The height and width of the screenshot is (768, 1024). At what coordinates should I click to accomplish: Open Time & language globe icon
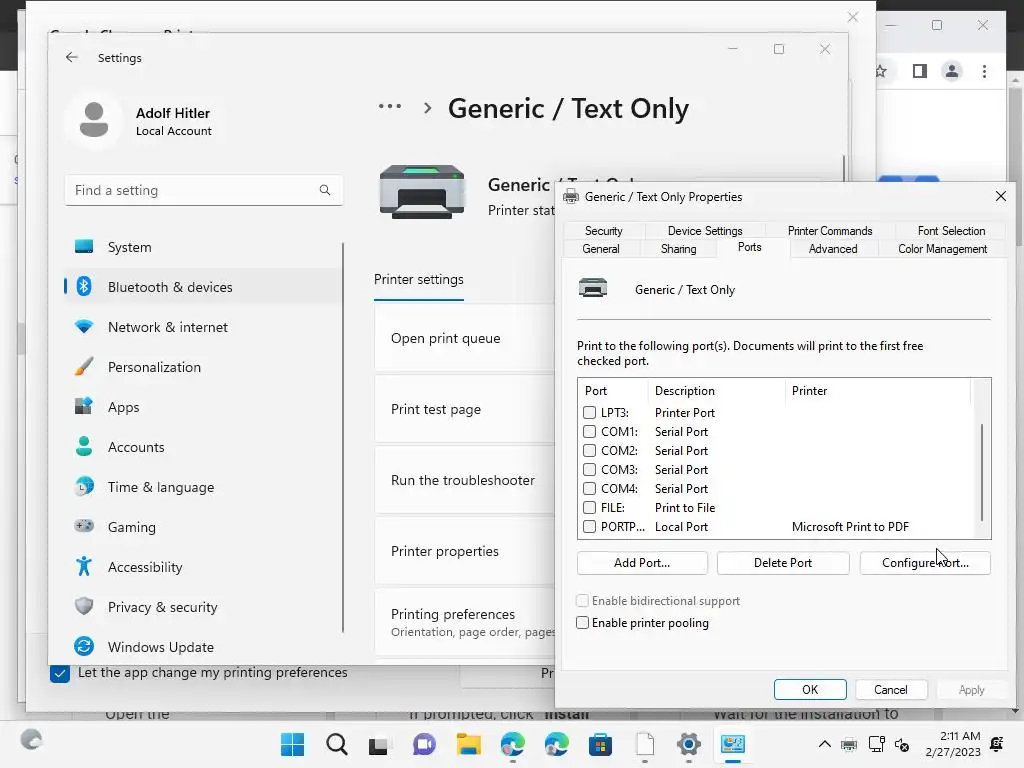point(84,487)
